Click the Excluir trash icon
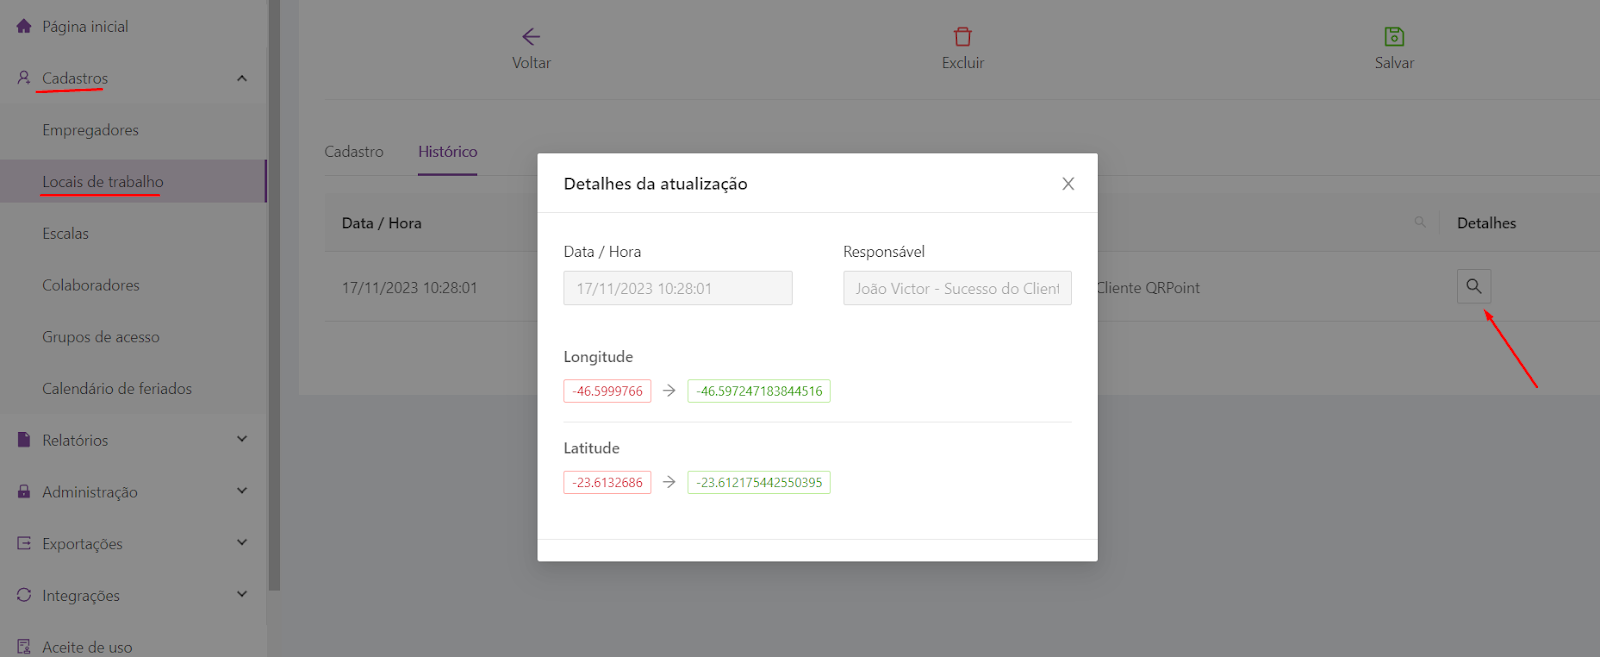The image size is (1600, 657). (x=962, y=37)
